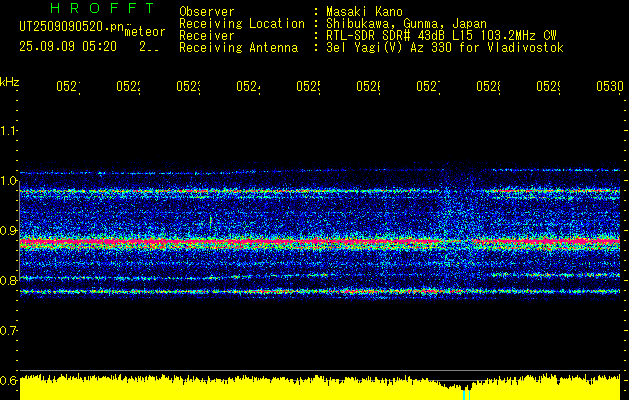629x400 pixels.
Task: Click the cyan marker in signal level graph
Action: [466, 395]
